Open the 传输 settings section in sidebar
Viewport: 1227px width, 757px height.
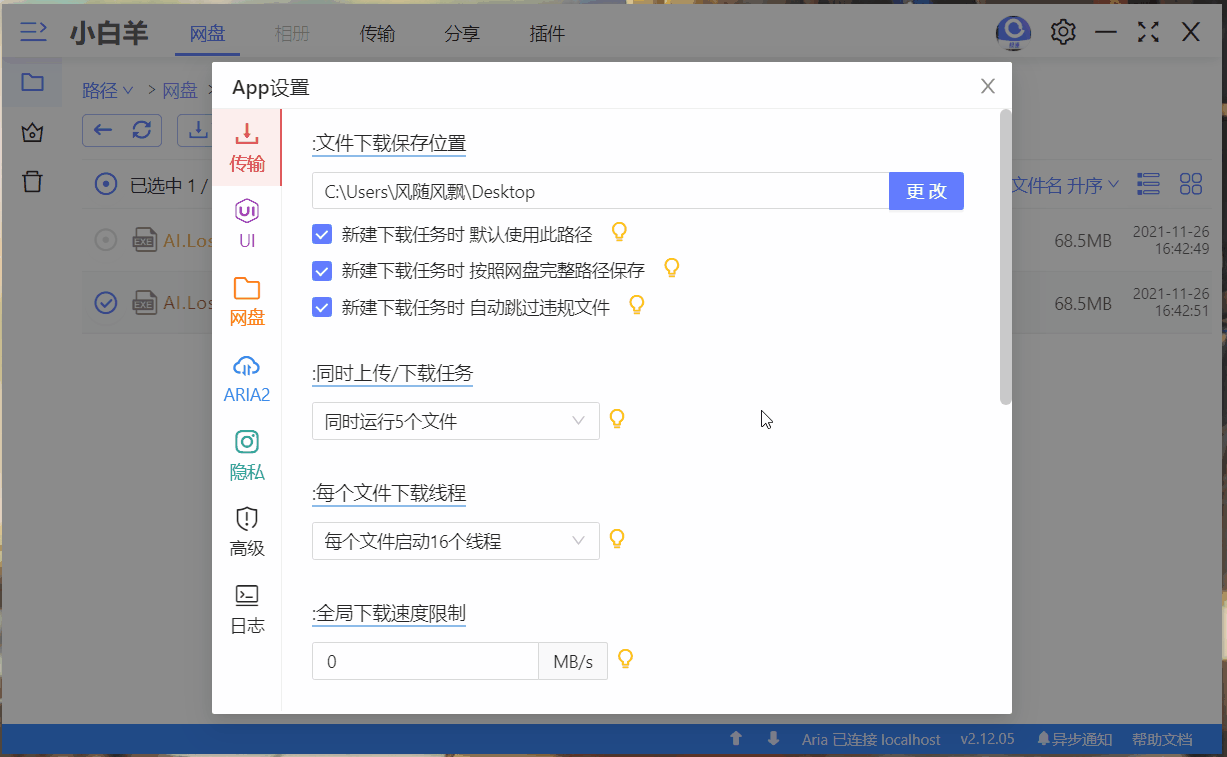pyautogui.click(x=247, y=148)
